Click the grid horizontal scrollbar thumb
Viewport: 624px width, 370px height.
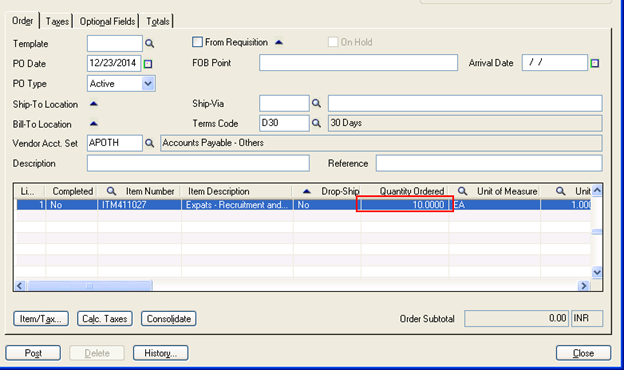click(x=90, y=286)
